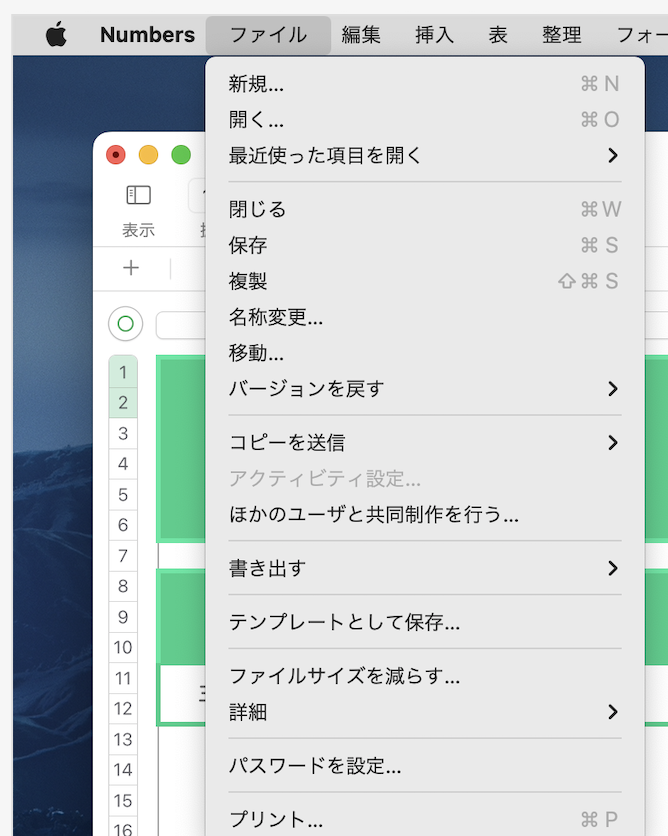The height and width of the screenshot is (836, 668).
Task: Close the Numbers window with red button
Action: tap(116, 155)
